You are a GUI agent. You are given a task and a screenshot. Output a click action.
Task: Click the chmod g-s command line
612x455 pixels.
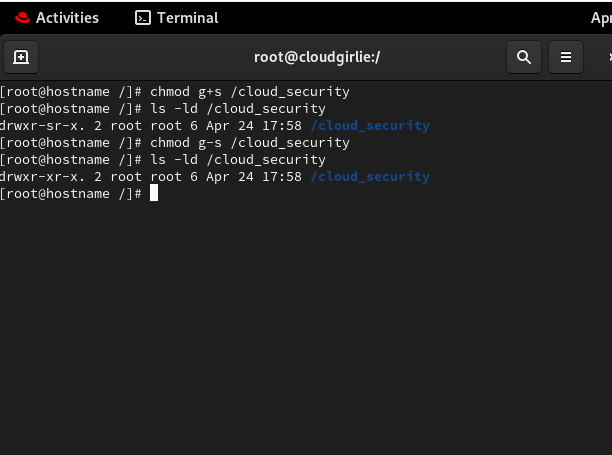coord(250,143)
